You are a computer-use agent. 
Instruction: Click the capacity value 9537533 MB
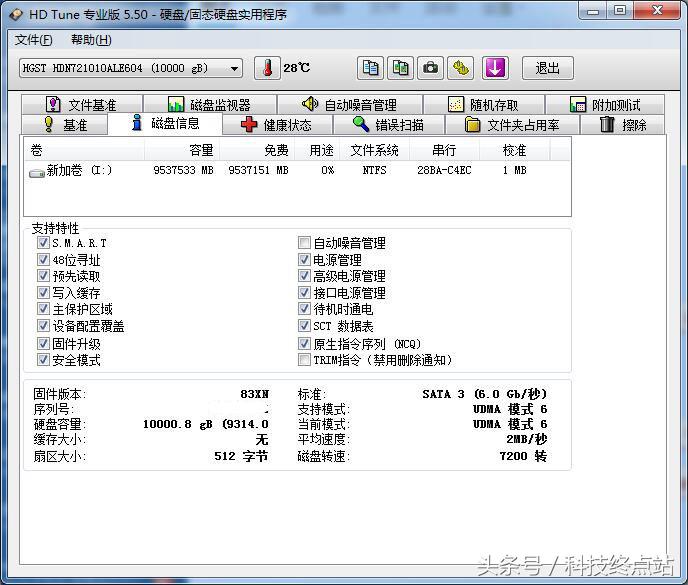click(183, 170)
